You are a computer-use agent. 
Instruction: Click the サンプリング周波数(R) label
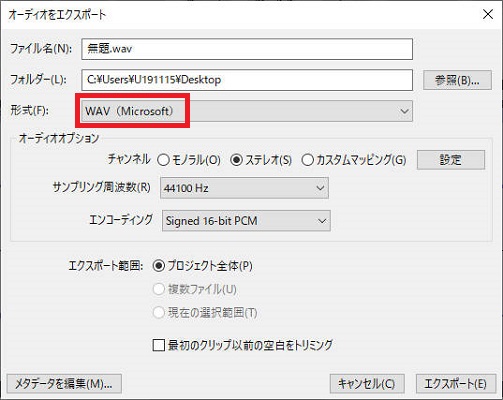click(x=102, y=187)
